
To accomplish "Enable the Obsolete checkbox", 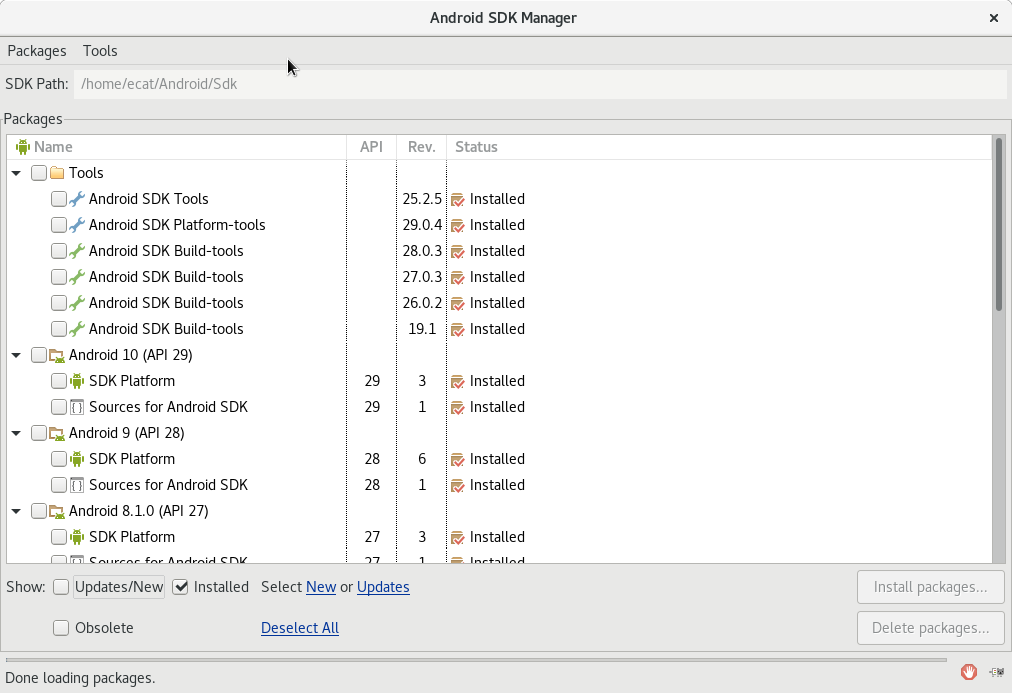I will 61,628.
